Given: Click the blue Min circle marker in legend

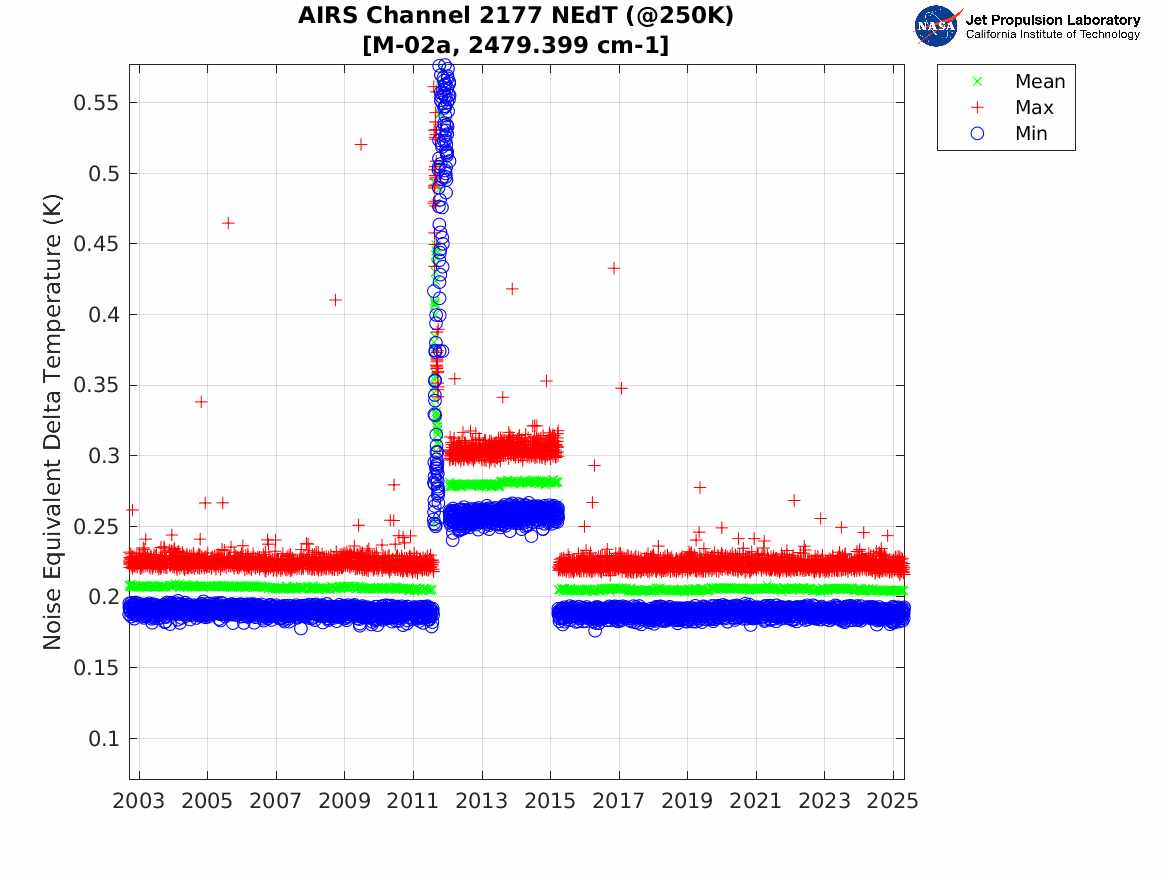Looking at the screenshot, I should pyautogui.click(x=978, y=133).
